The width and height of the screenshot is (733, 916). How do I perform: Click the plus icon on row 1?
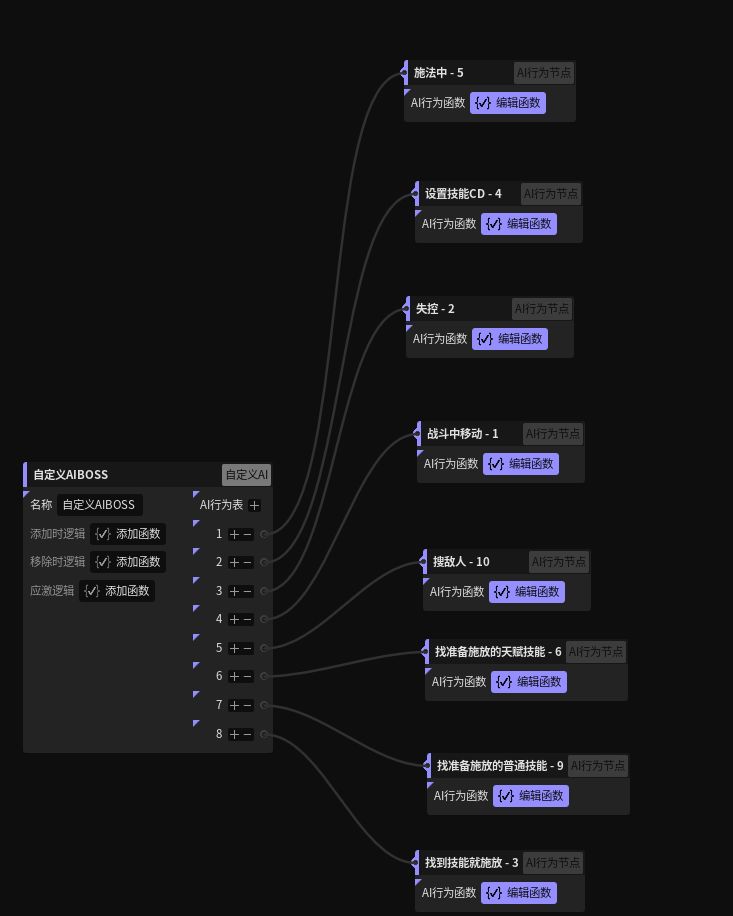(235, 534)
